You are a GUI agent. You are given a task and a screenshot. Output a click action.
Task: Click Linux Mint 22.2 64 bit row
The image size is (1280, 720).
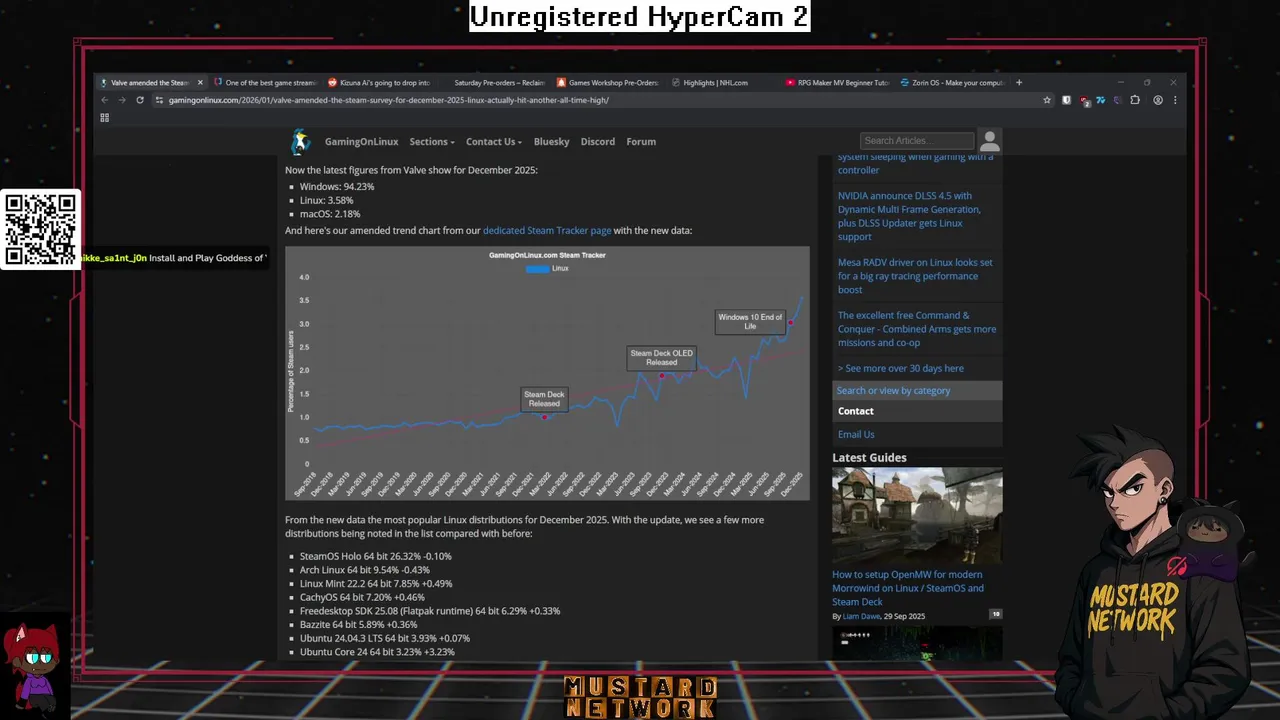(x=376, y=584)
